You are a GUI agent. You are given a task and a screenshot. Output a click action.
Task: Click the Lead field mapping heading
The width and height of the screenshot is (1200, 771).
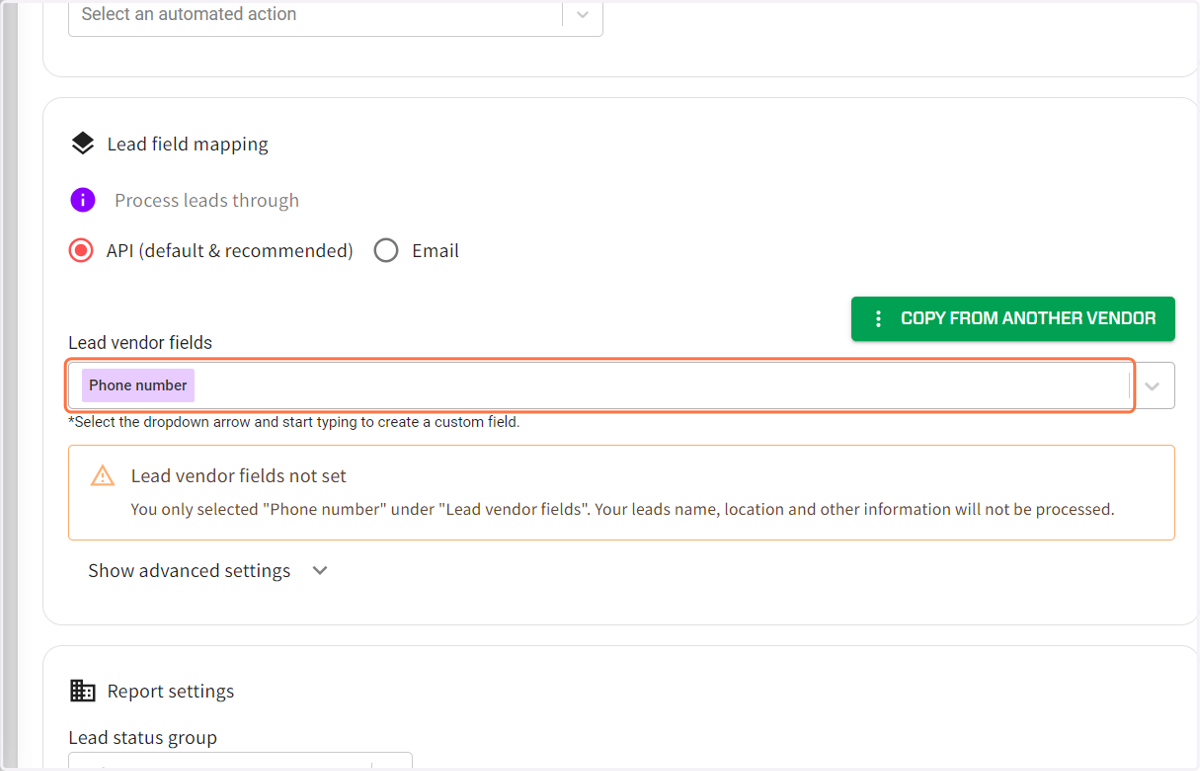[x=188, y=144]
